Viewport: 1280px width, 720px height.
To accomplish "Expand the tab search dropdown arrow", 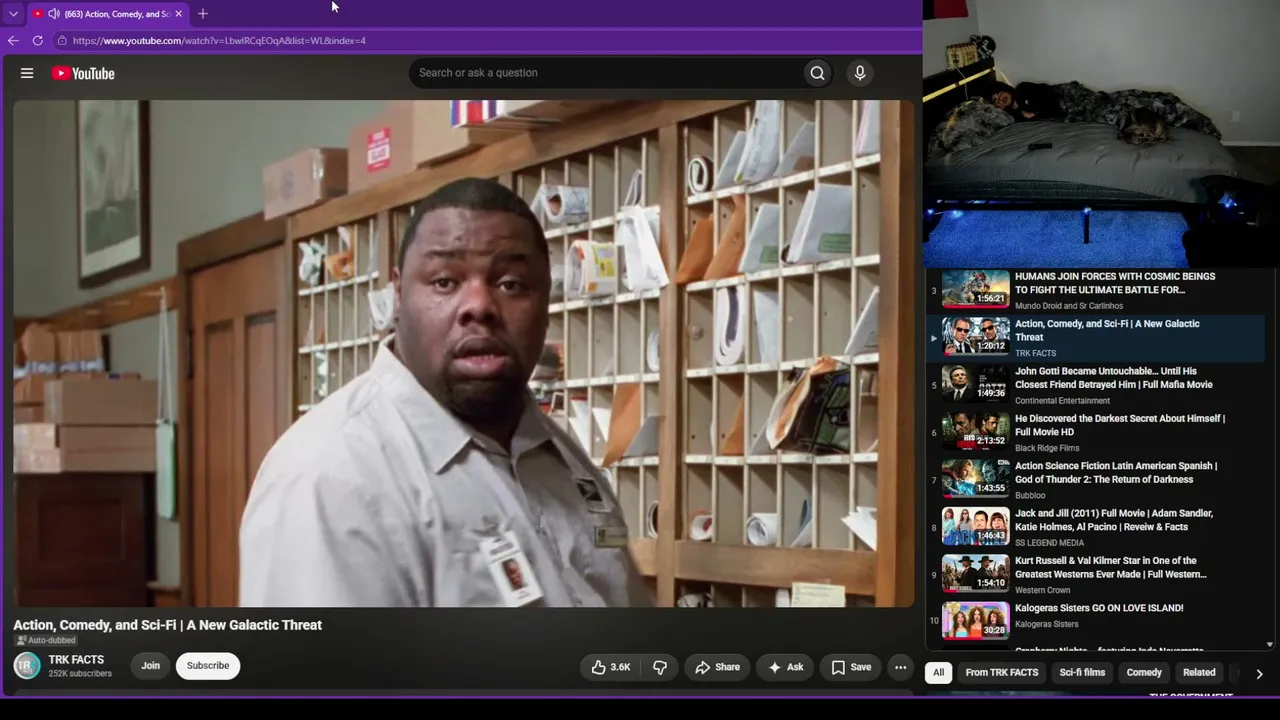I will click(x=13, y=14).
